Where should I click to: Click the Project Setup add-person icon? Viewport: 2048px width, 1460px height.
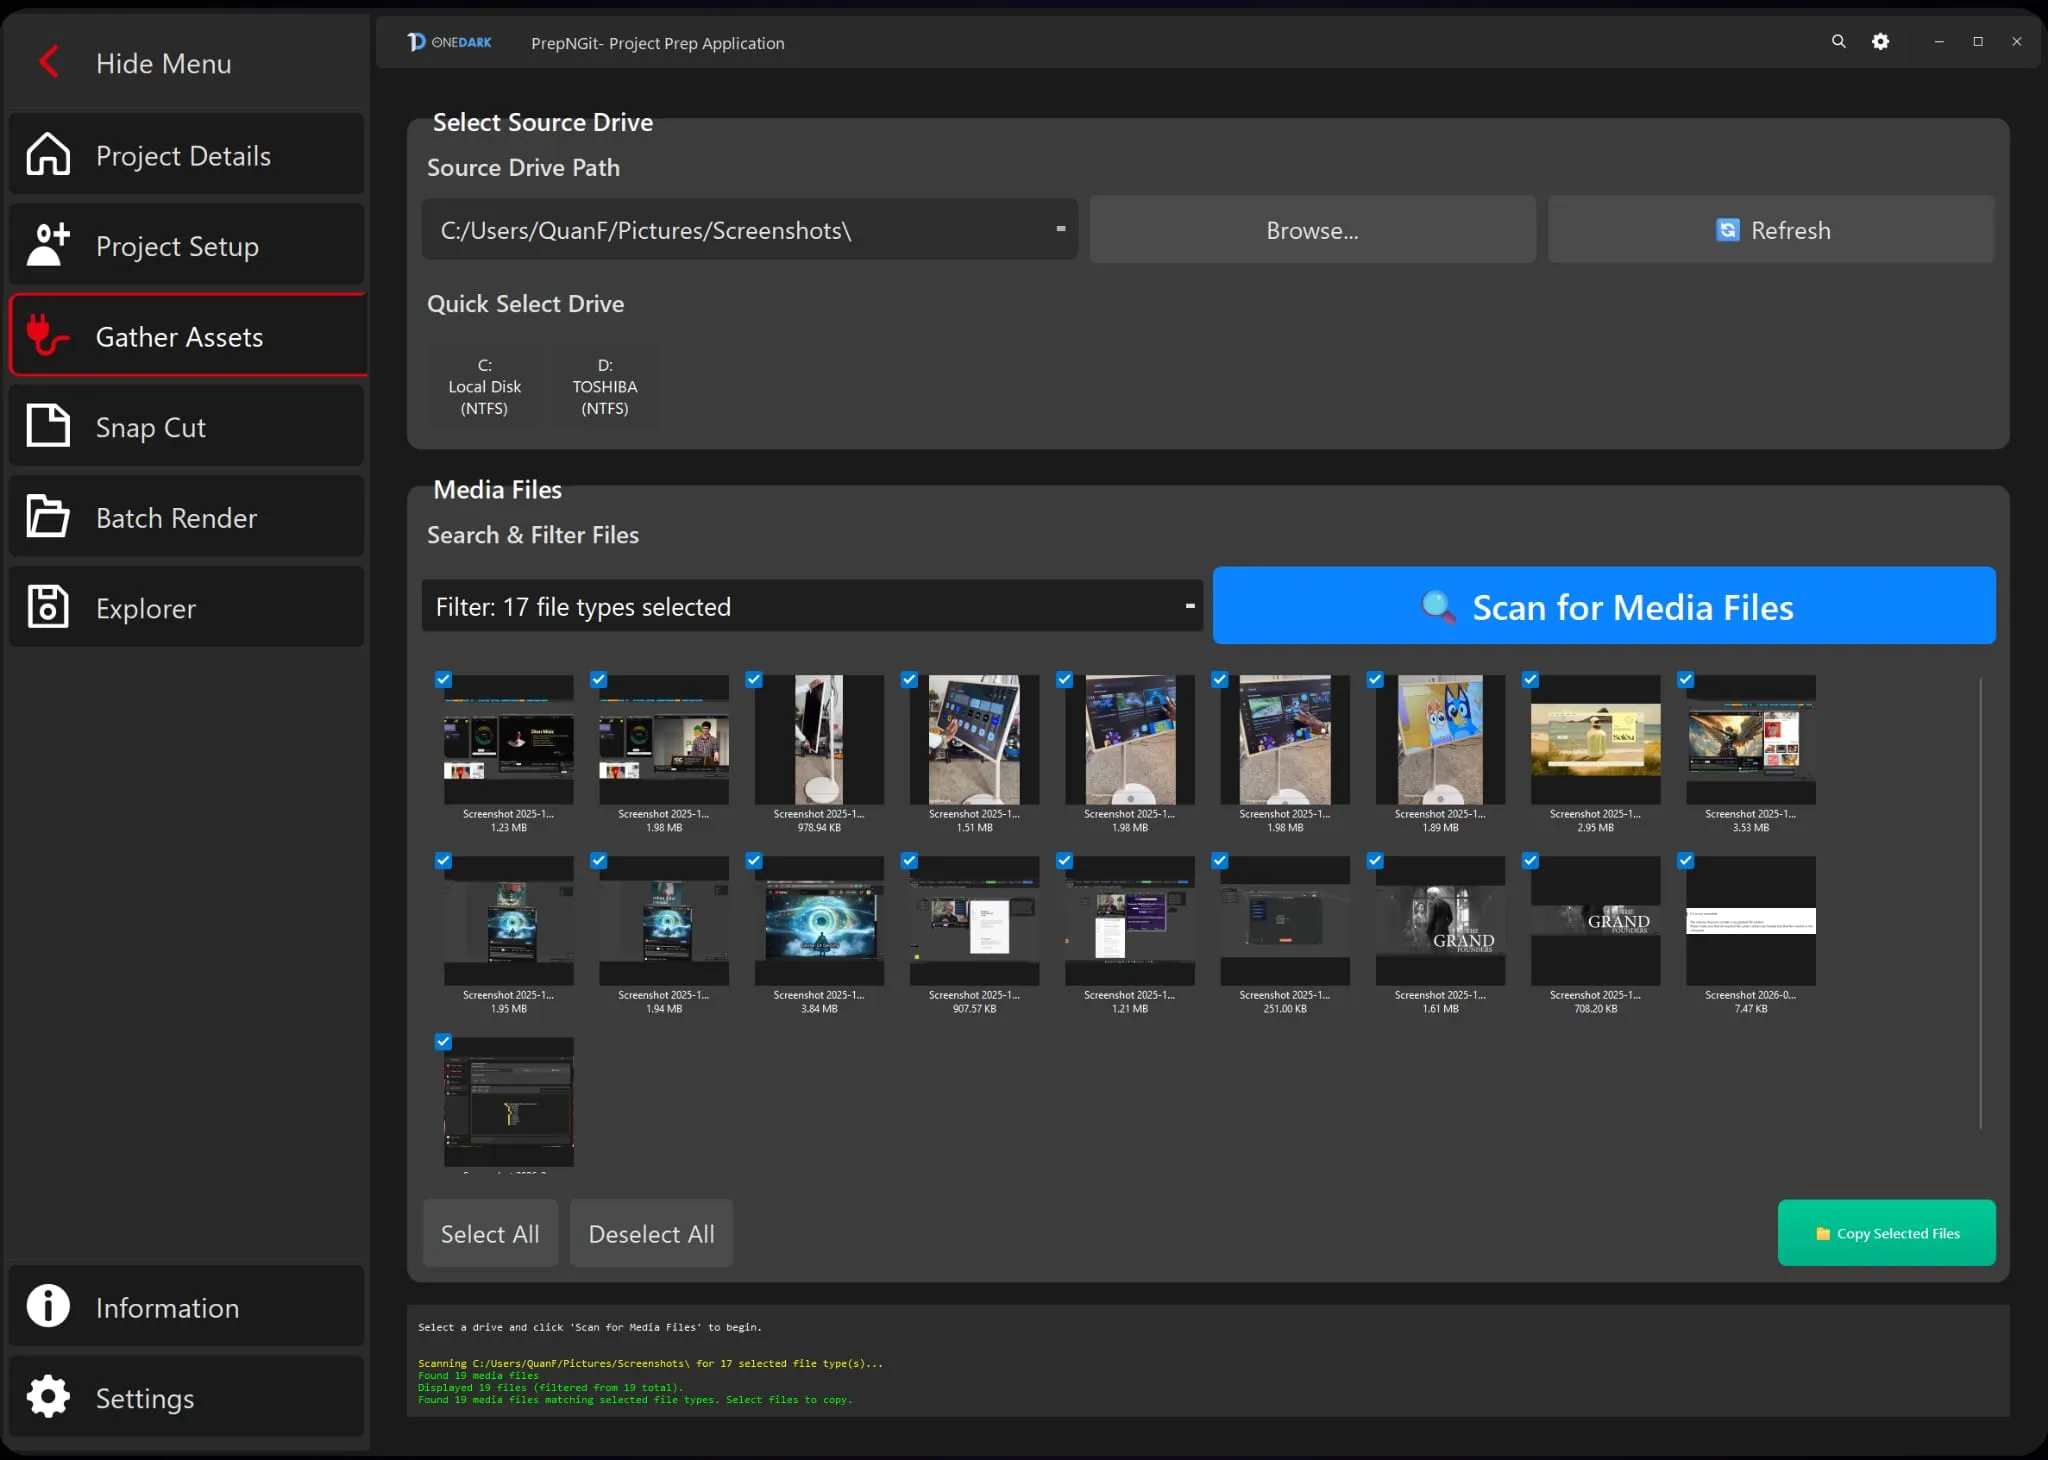48,245
